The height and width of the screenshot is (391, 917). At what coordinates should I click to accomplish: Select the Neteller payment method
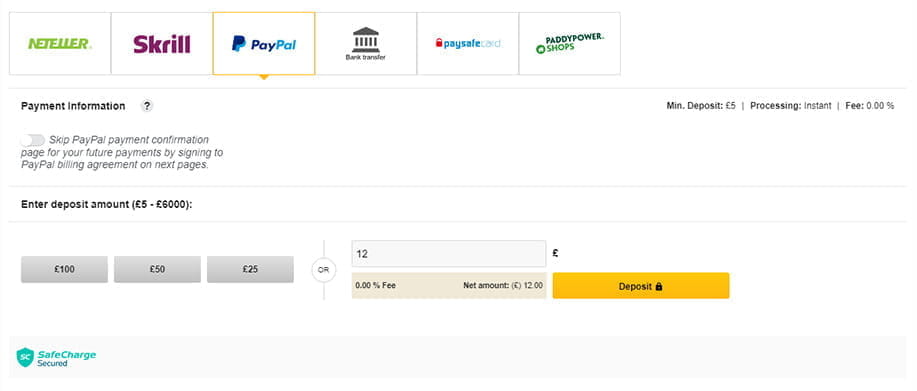point(60,44)
